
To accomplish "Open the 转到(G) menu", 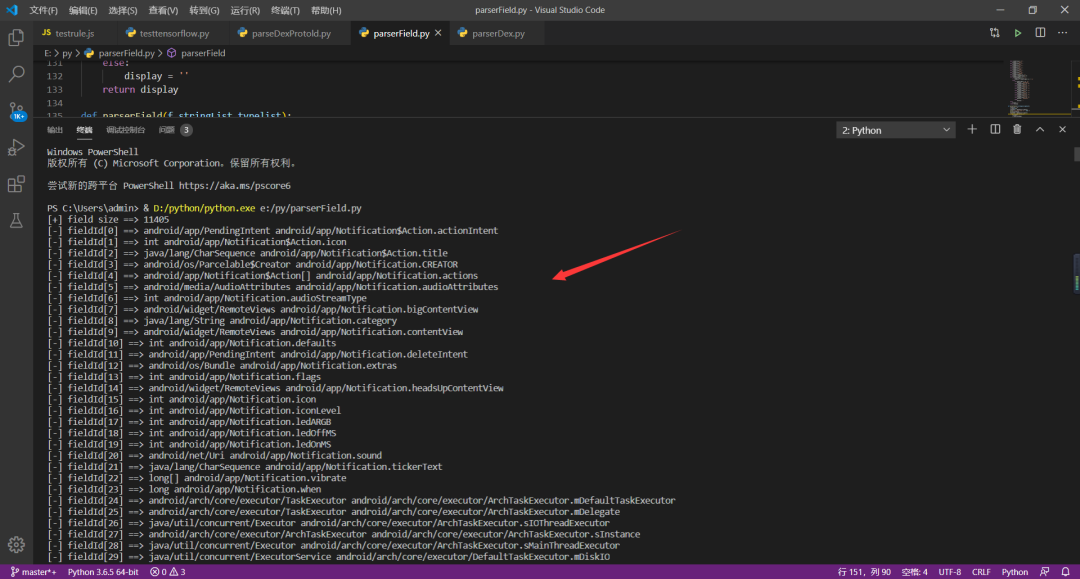I will coord(204,10).
